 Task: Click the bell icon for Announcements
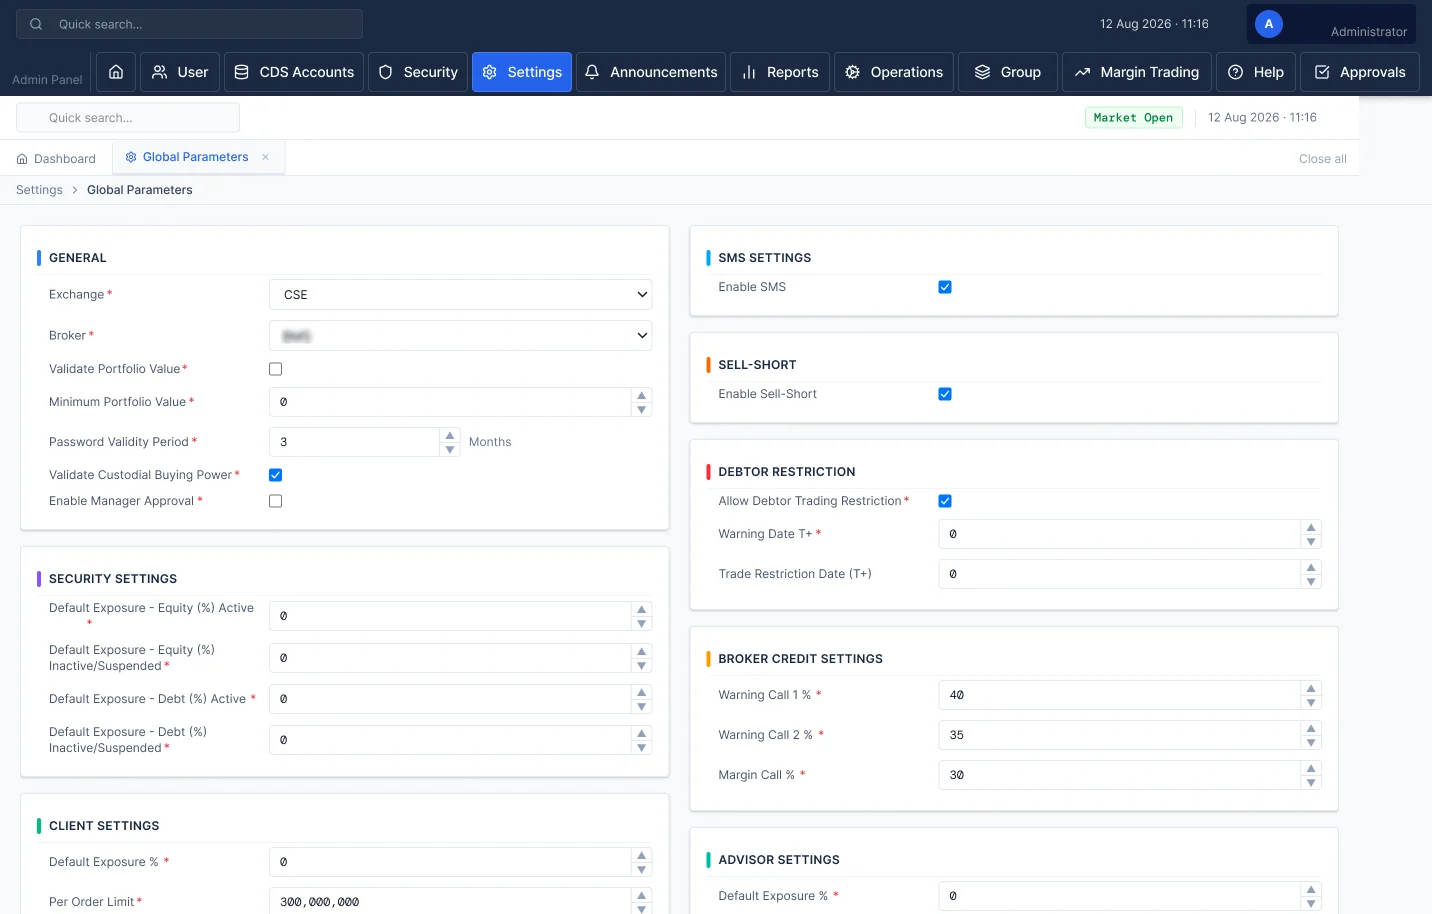[x=592, y=72]
